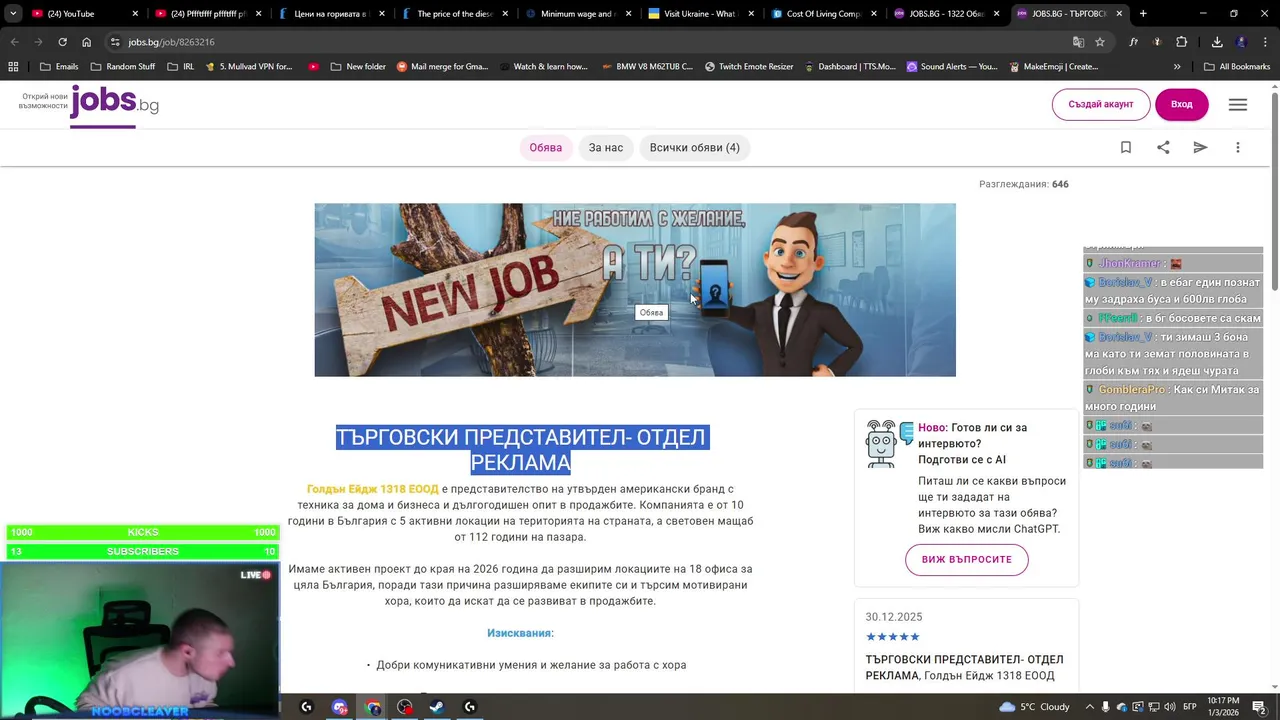Click the translate page icon in address bar
1280x720 pixels.
pyautogui.click(x=1078, y=42)
